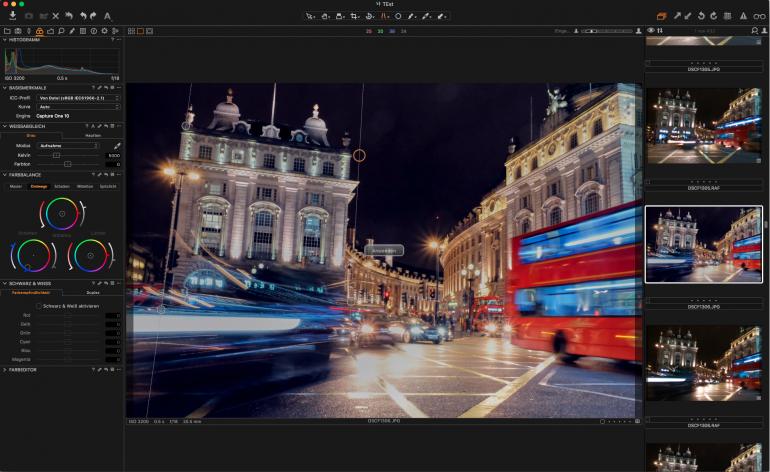Click the delete X icon in toolbar
Viewport: 770px width, 472px height.
tap(55, 16)
